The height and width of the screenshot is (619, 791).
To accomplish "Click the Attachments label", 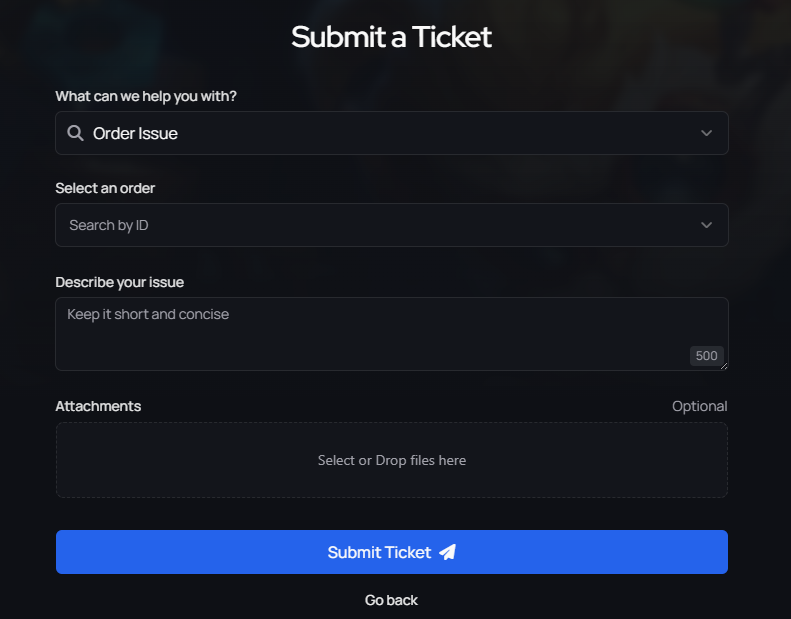I will click(98, 406).
